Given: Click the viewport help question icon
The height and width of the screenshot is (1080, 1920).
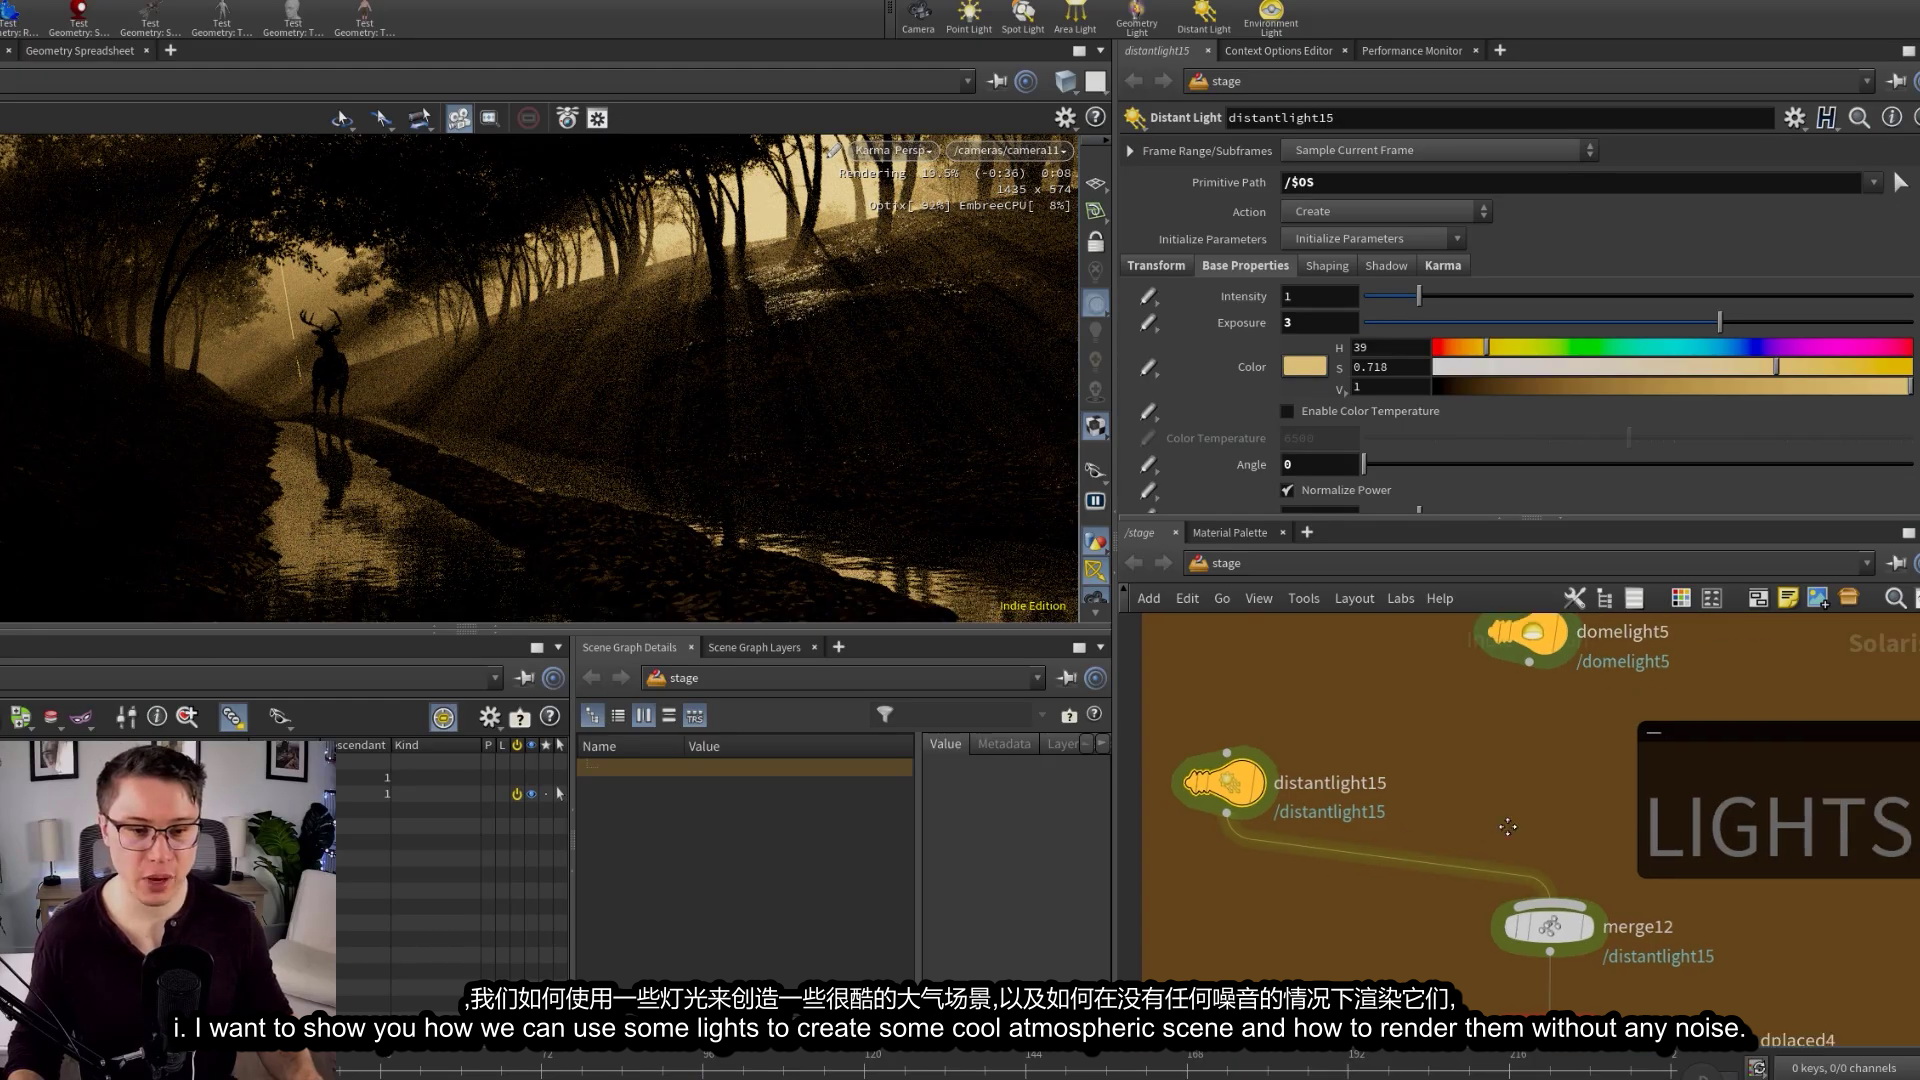Looking at the screenshot, I should coord(1096,117).
